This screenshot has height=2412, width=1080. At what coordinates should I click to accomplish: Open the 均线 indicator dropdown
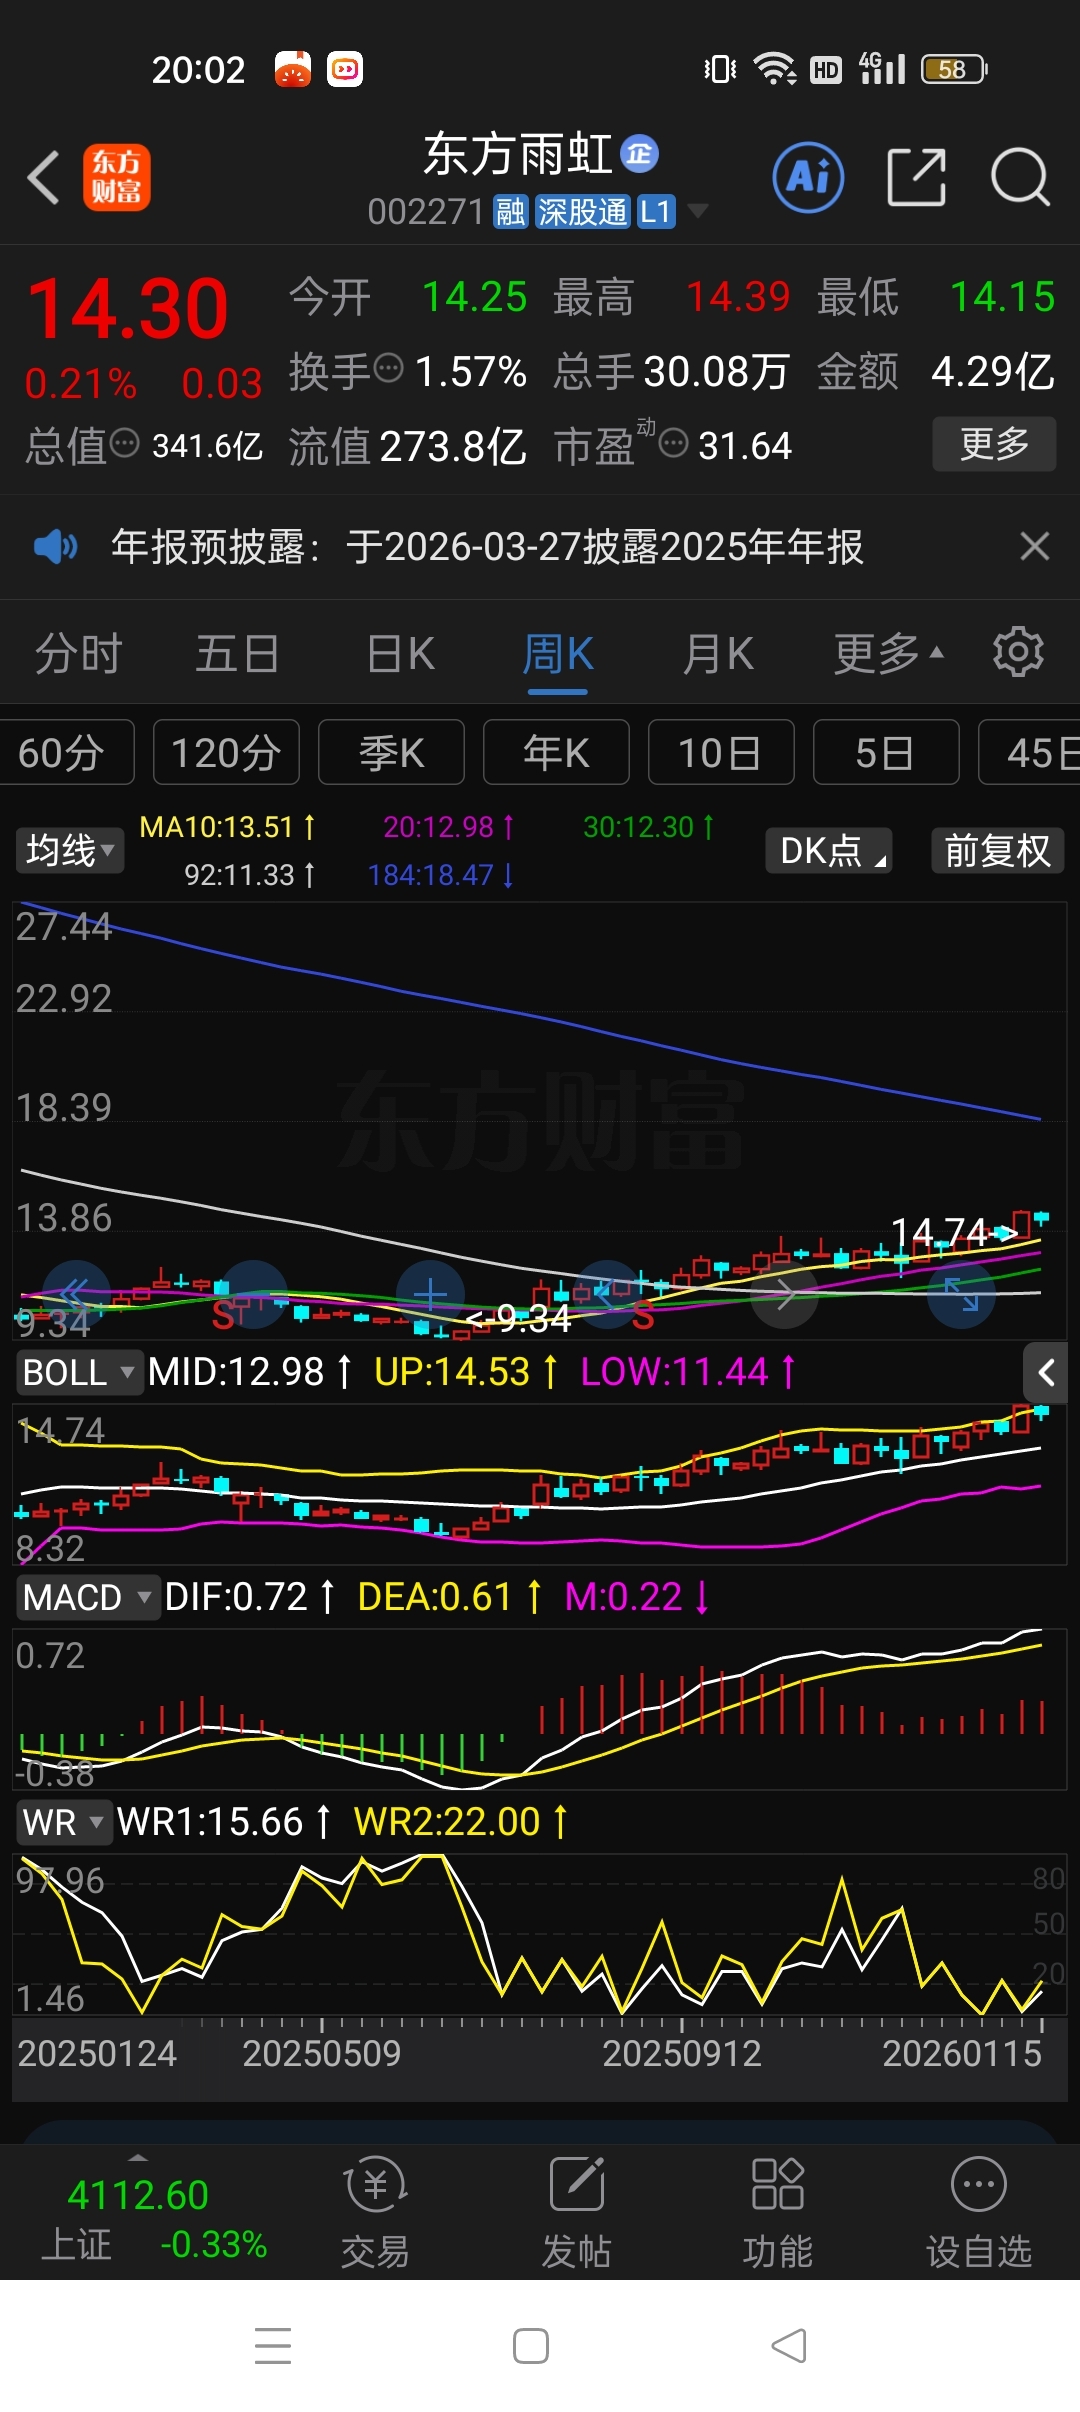[x=70, y=850]
